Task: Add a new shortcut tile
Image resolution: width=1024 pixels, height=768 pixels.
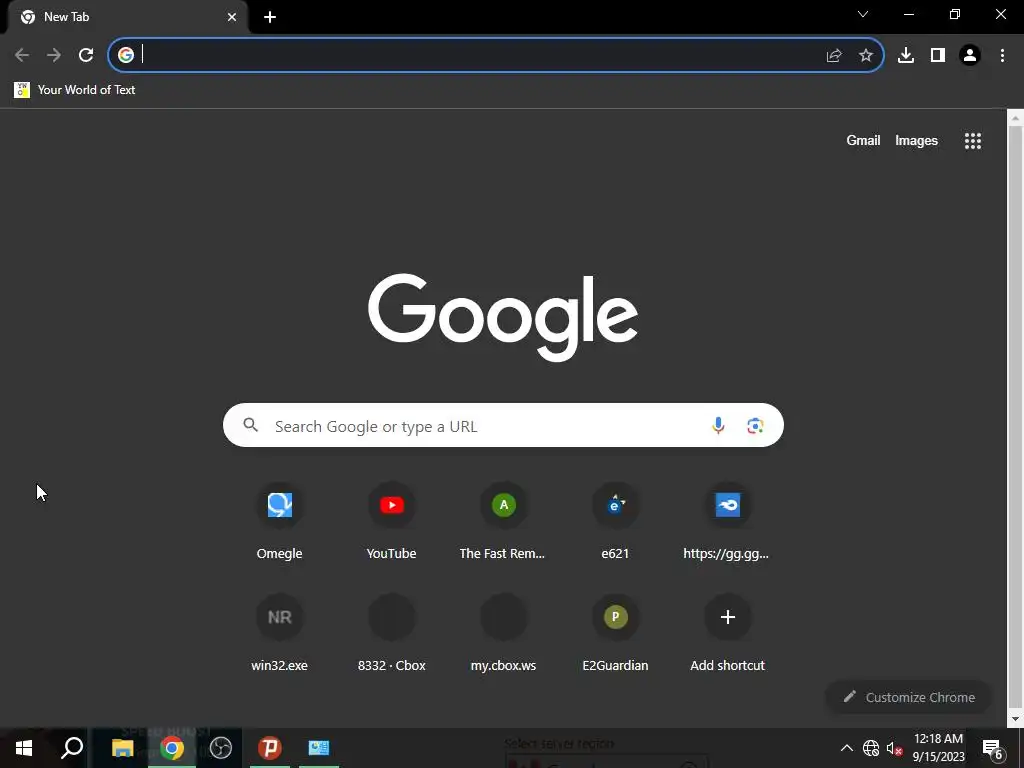Action: (728, 633)
